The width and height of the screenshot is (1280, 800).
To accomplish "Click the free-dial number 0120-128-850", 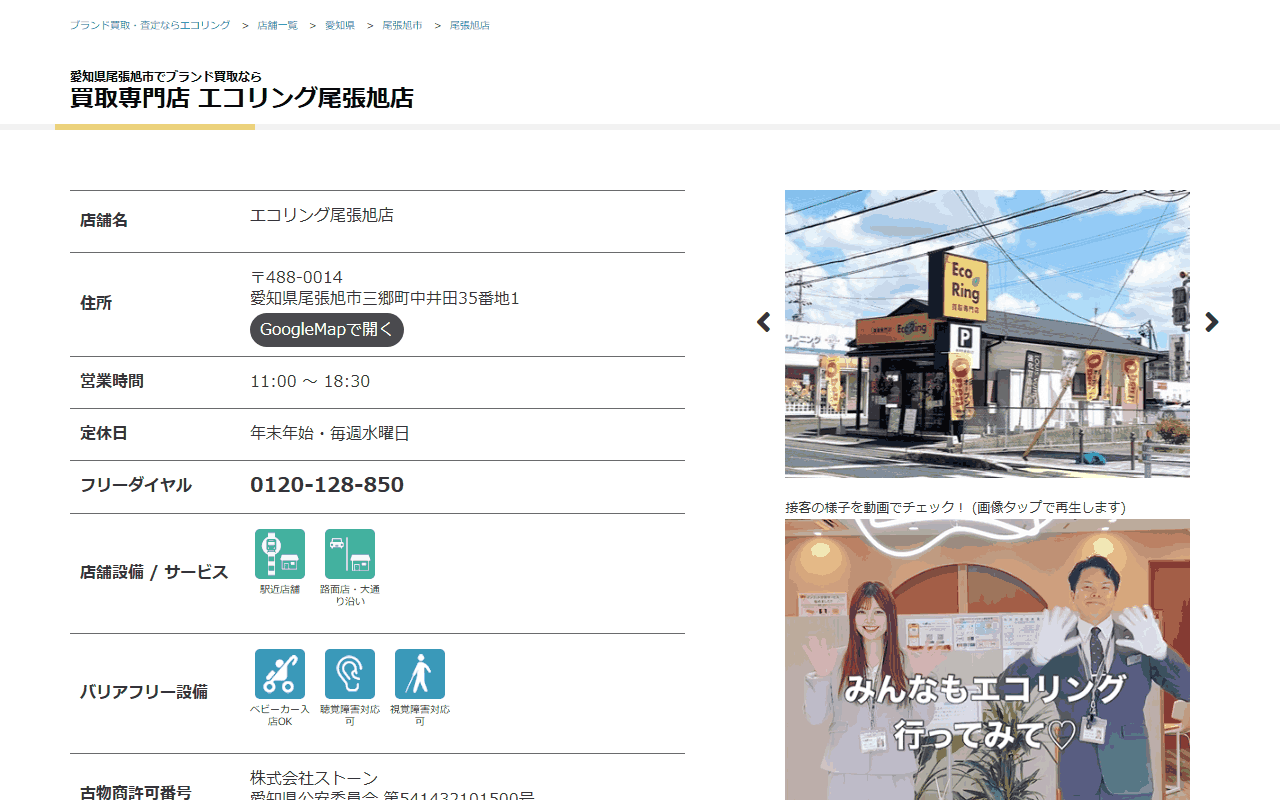I will (327, 485).
